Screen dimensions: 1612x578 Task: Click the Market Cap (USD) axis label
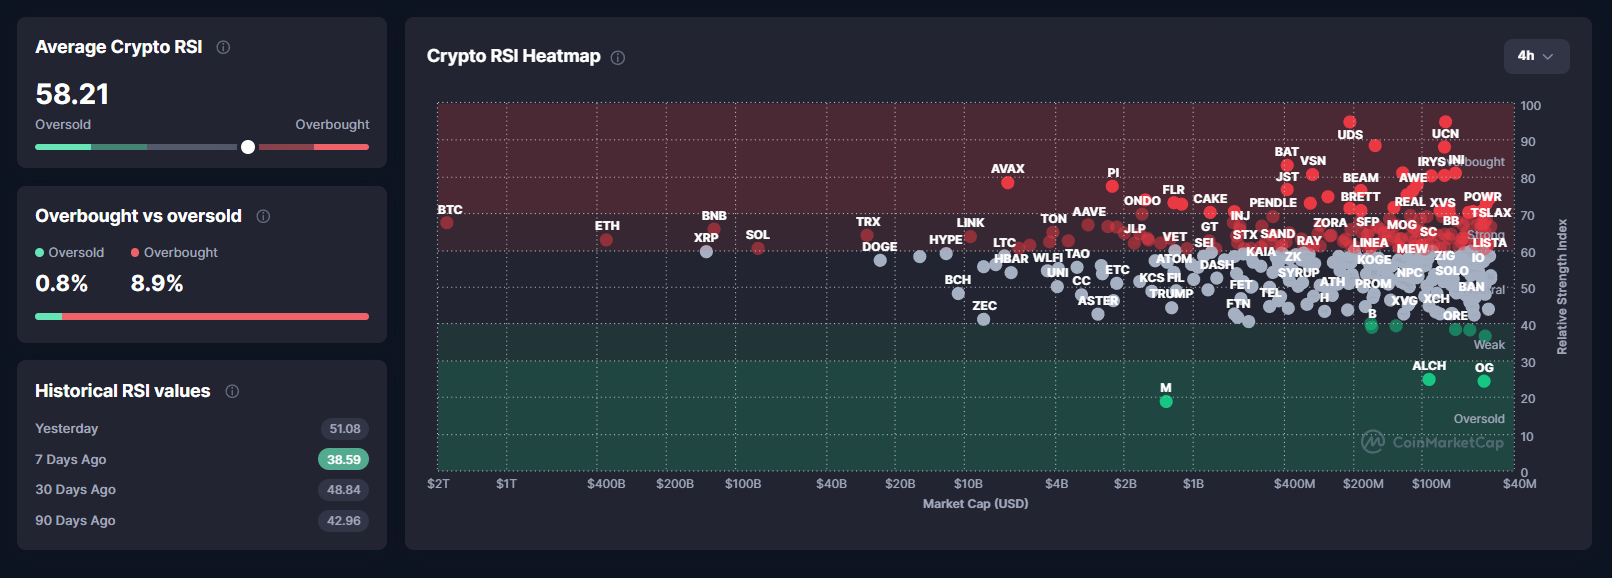click(x=976, y=503)
